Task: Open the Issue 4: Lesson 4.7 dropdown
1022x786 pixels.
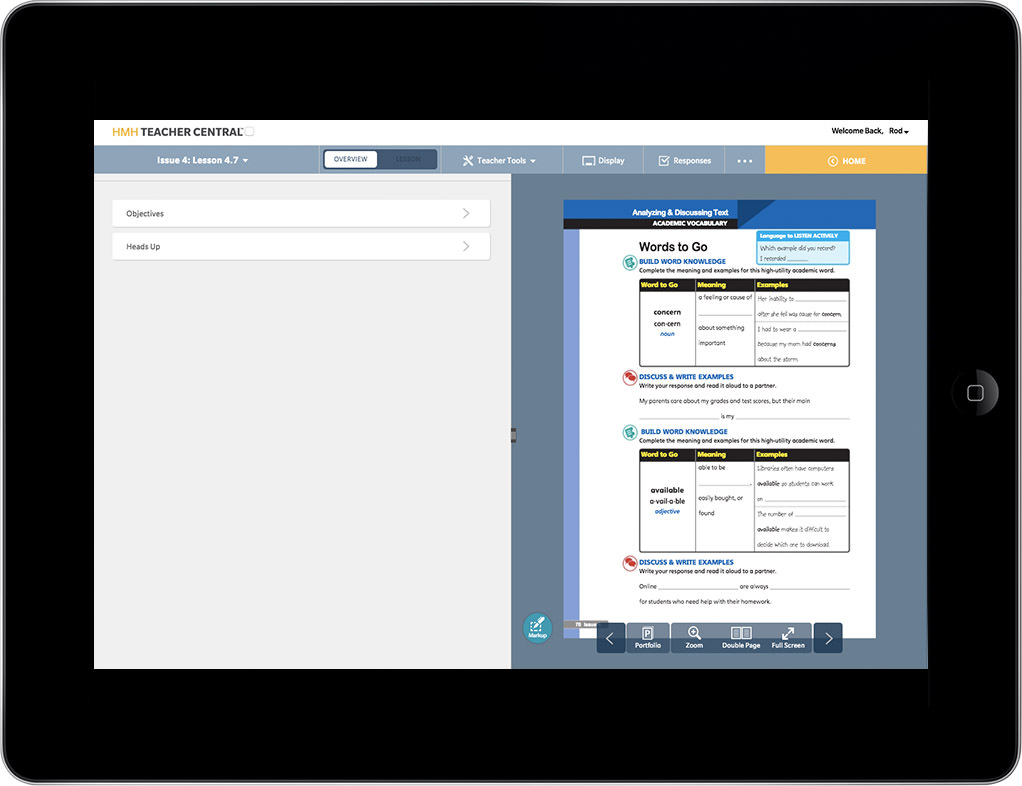Action: pyautogui.click(x=203, y=160)
